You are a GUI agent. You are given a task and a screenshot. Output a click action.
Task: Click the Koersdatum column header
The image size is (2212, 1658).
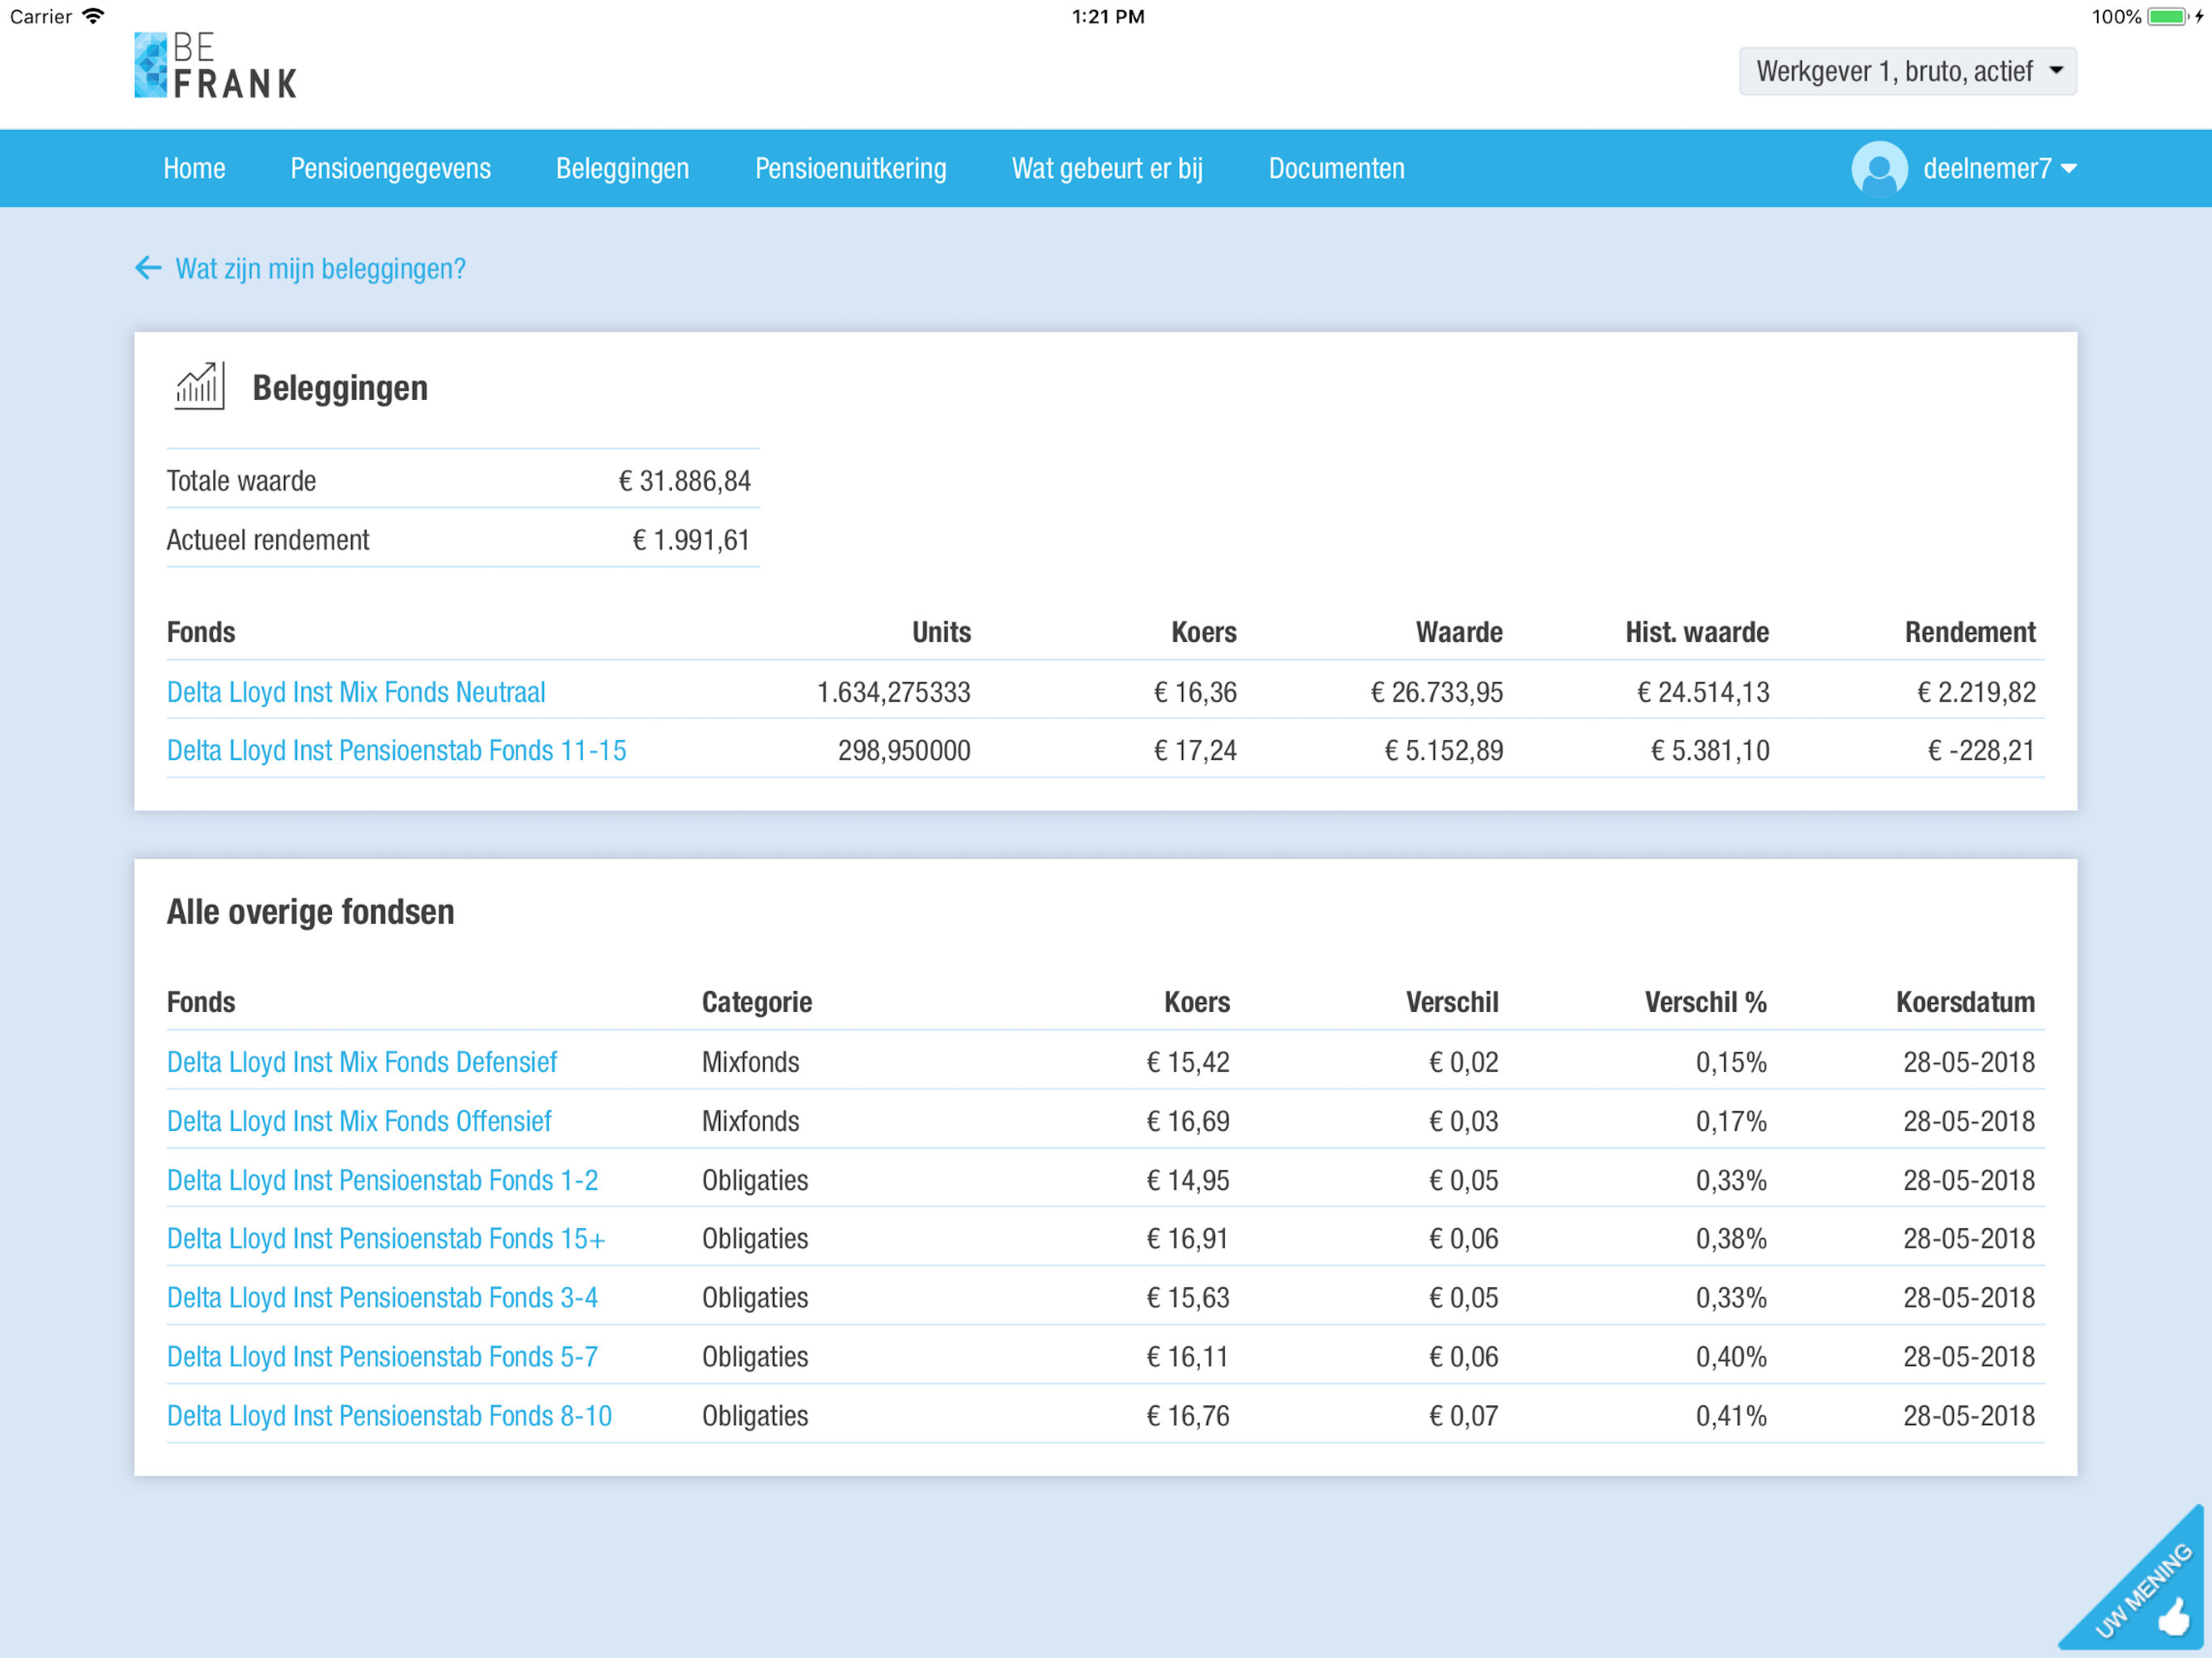click(1965, 1002)
